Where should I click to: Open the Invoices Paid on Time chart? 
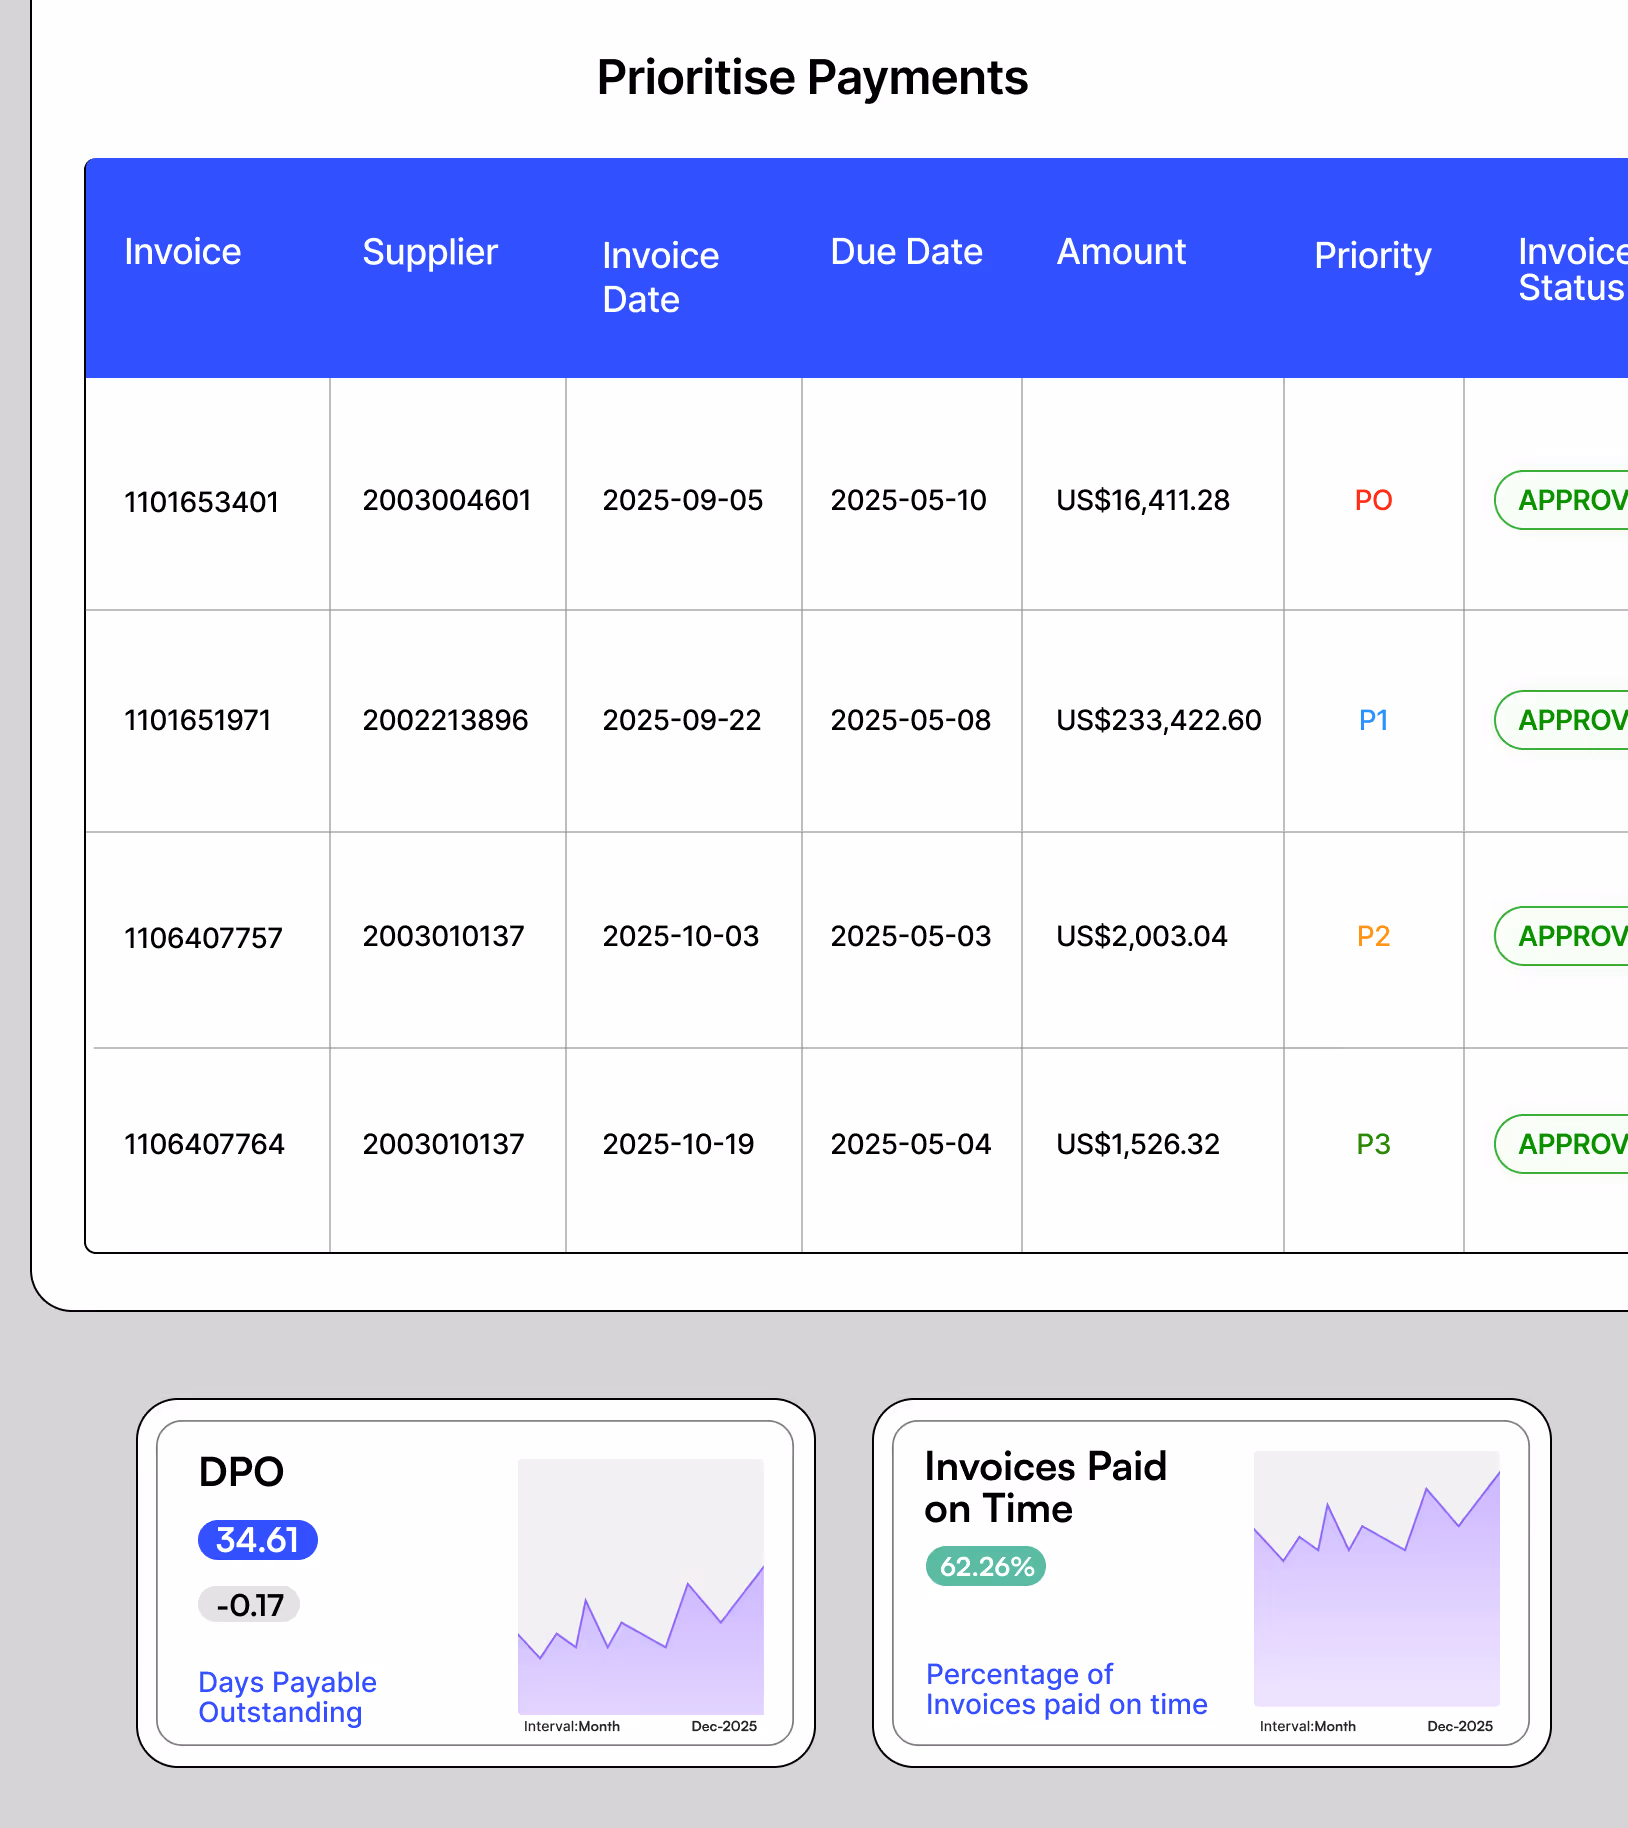click(x=1377, y=1579)
